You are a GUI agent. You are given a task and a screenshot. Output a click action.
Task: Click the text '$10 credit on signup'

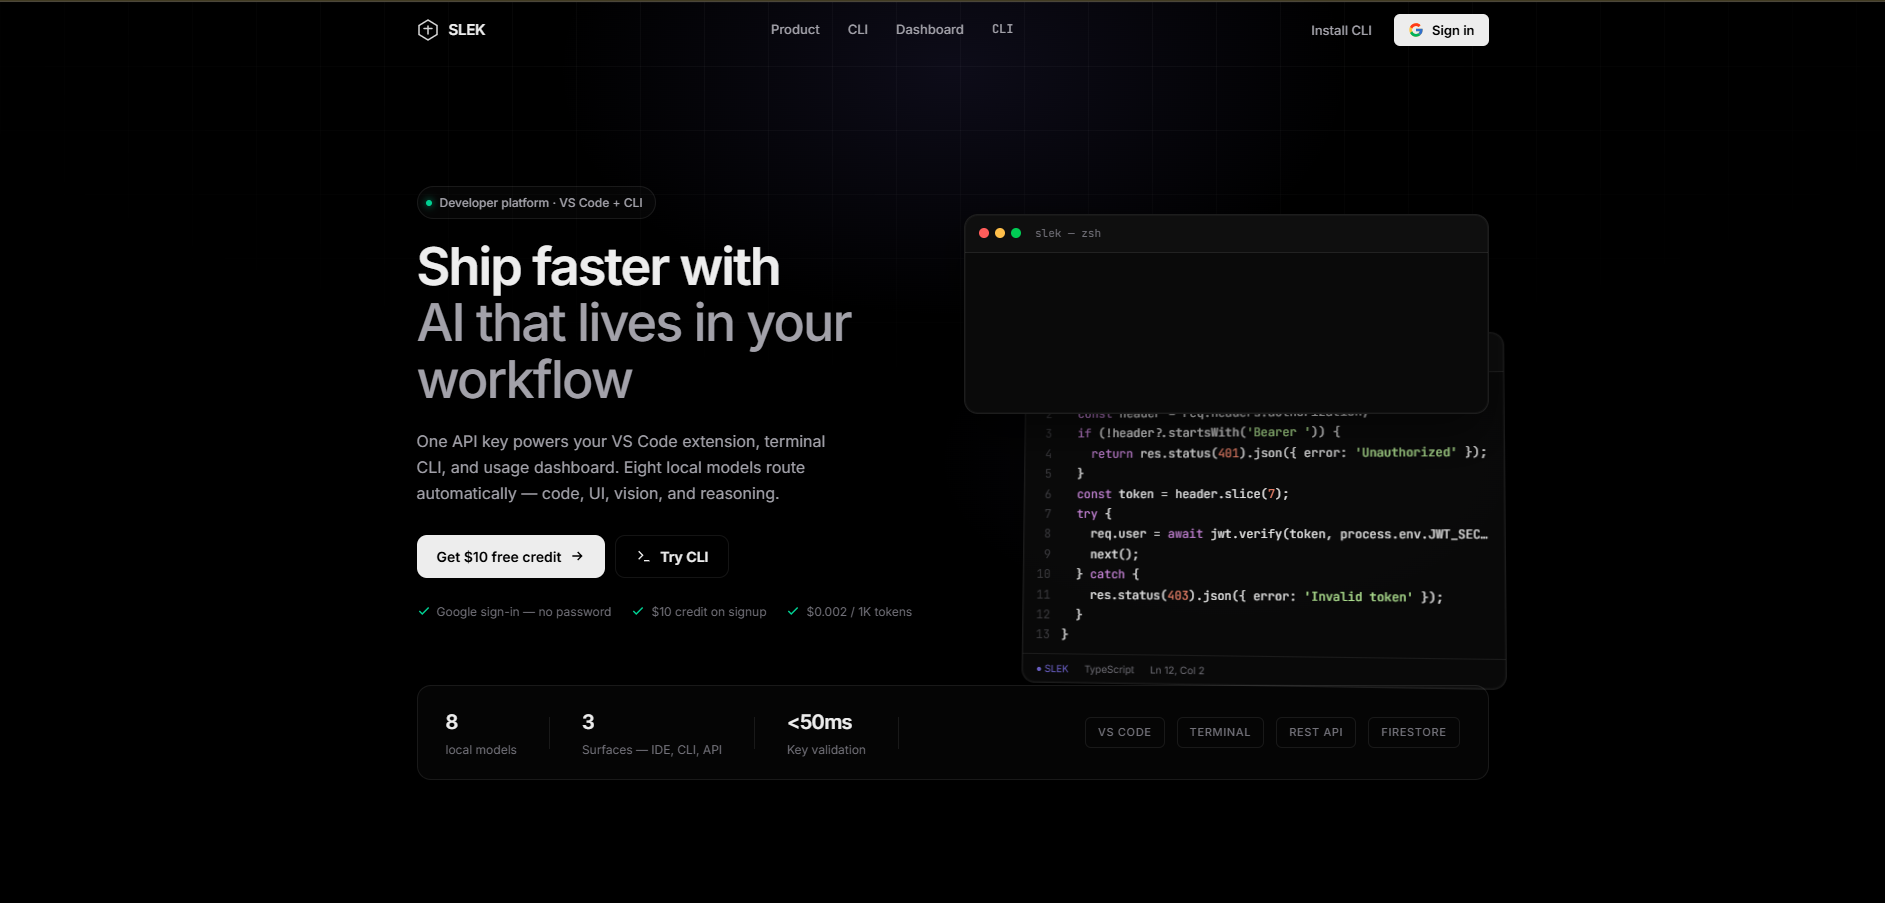709,612
